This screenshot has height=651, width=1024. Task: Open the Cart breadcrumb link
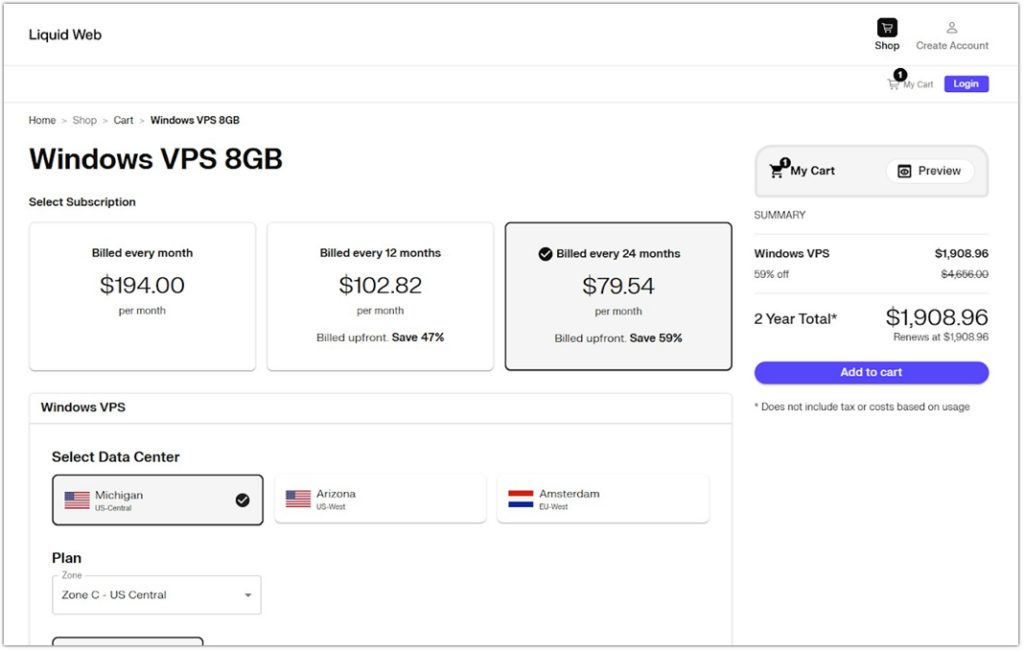click(123, 120)
